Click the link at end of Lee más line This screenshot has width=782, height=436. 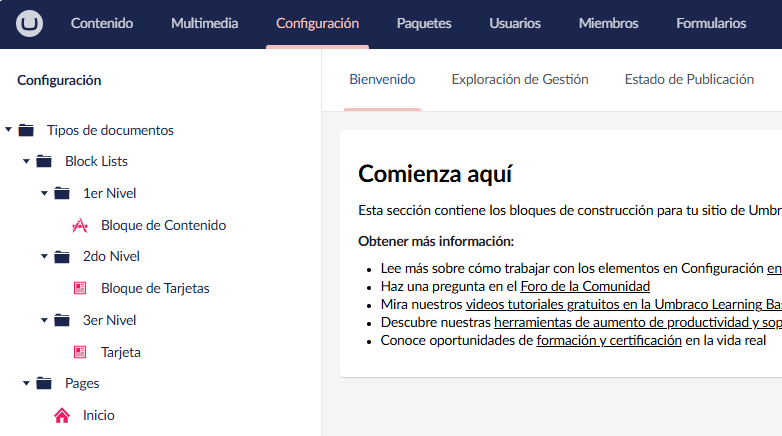click(x=774, y=268)
